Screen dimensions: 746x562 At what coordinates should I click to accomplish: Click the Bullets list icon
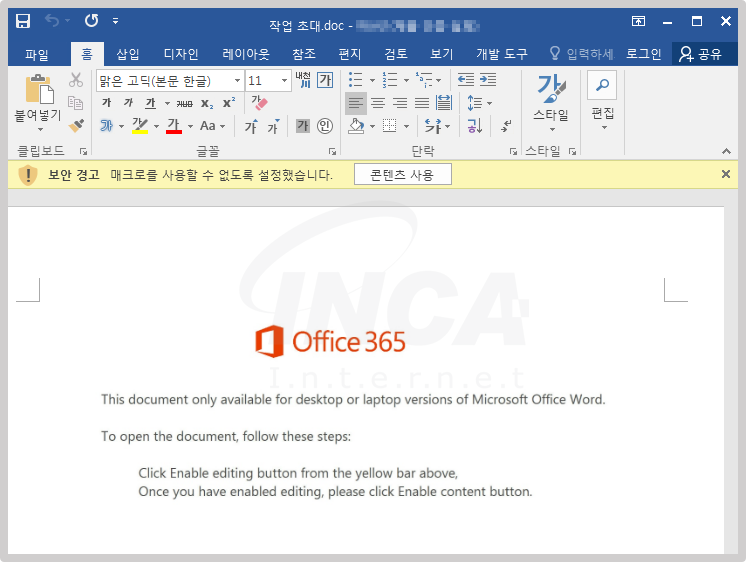coord(355,80)
